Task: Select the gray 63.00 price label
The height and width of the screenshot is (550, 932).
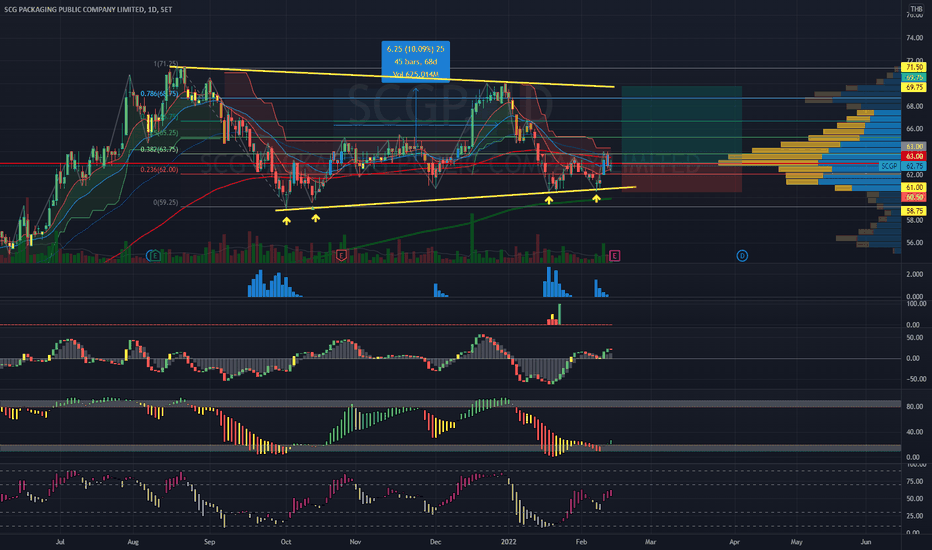Action: point(914,146)
